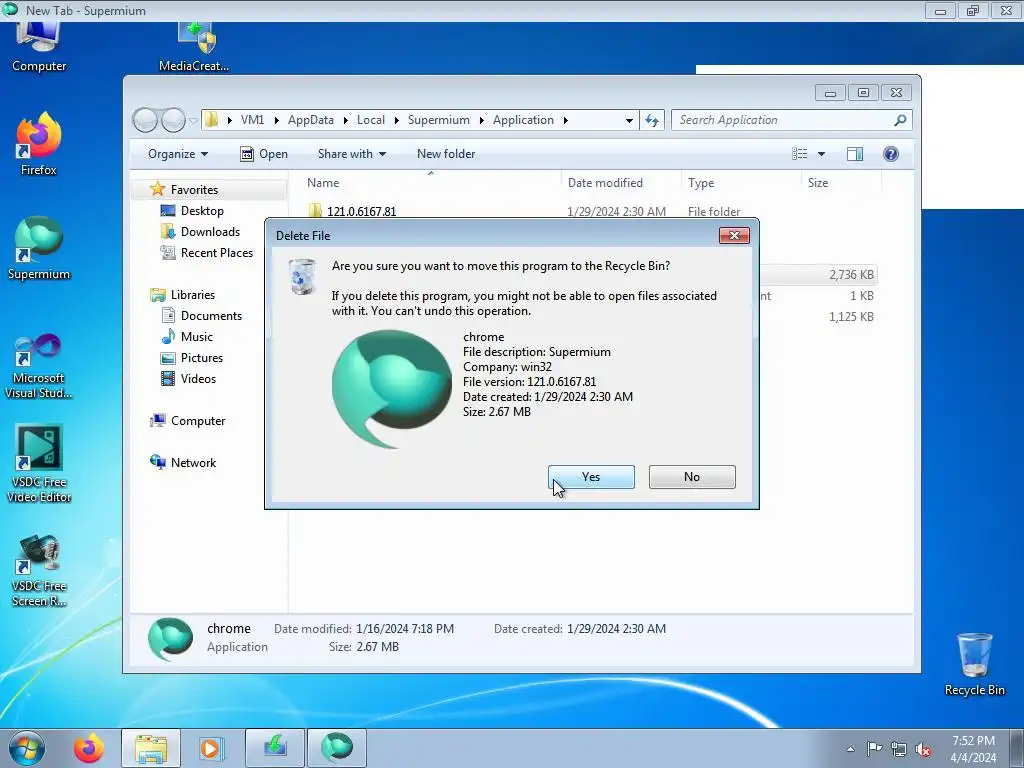
Task: Select Microsoft Visual Studio desktop shortcut
Action: [39, 366]
